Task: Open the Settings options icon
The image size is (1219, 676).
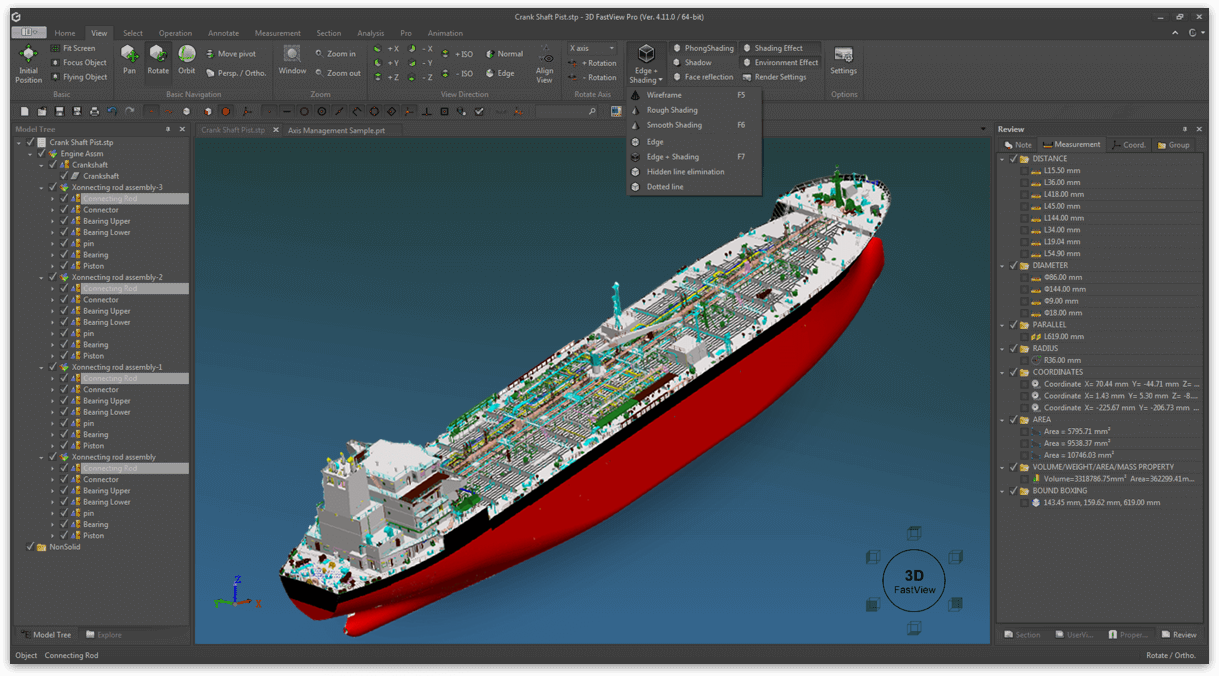Action: (843, 55)
